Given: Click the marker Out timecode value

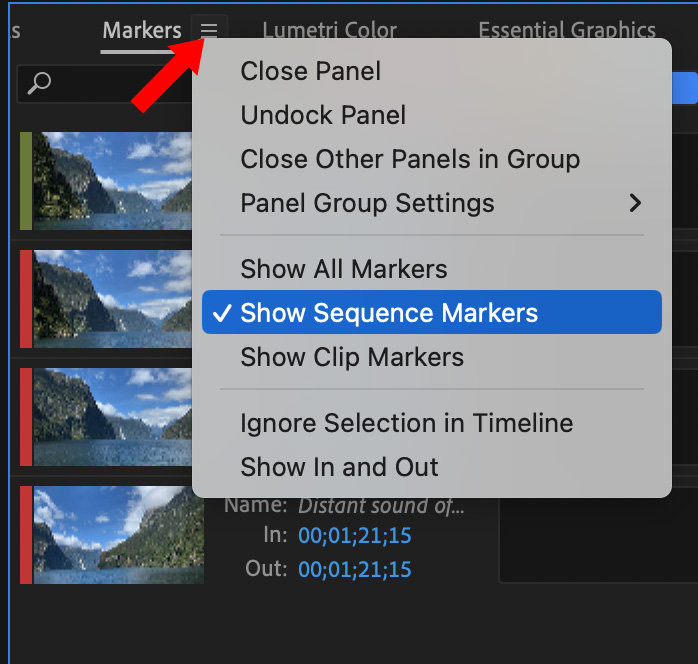Looking at the screenshot, I should [354, 570].
